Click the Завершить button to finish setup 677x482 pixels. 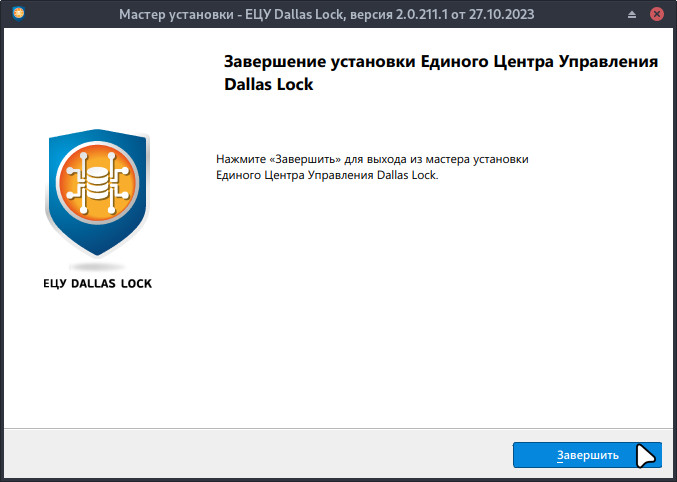587,455
